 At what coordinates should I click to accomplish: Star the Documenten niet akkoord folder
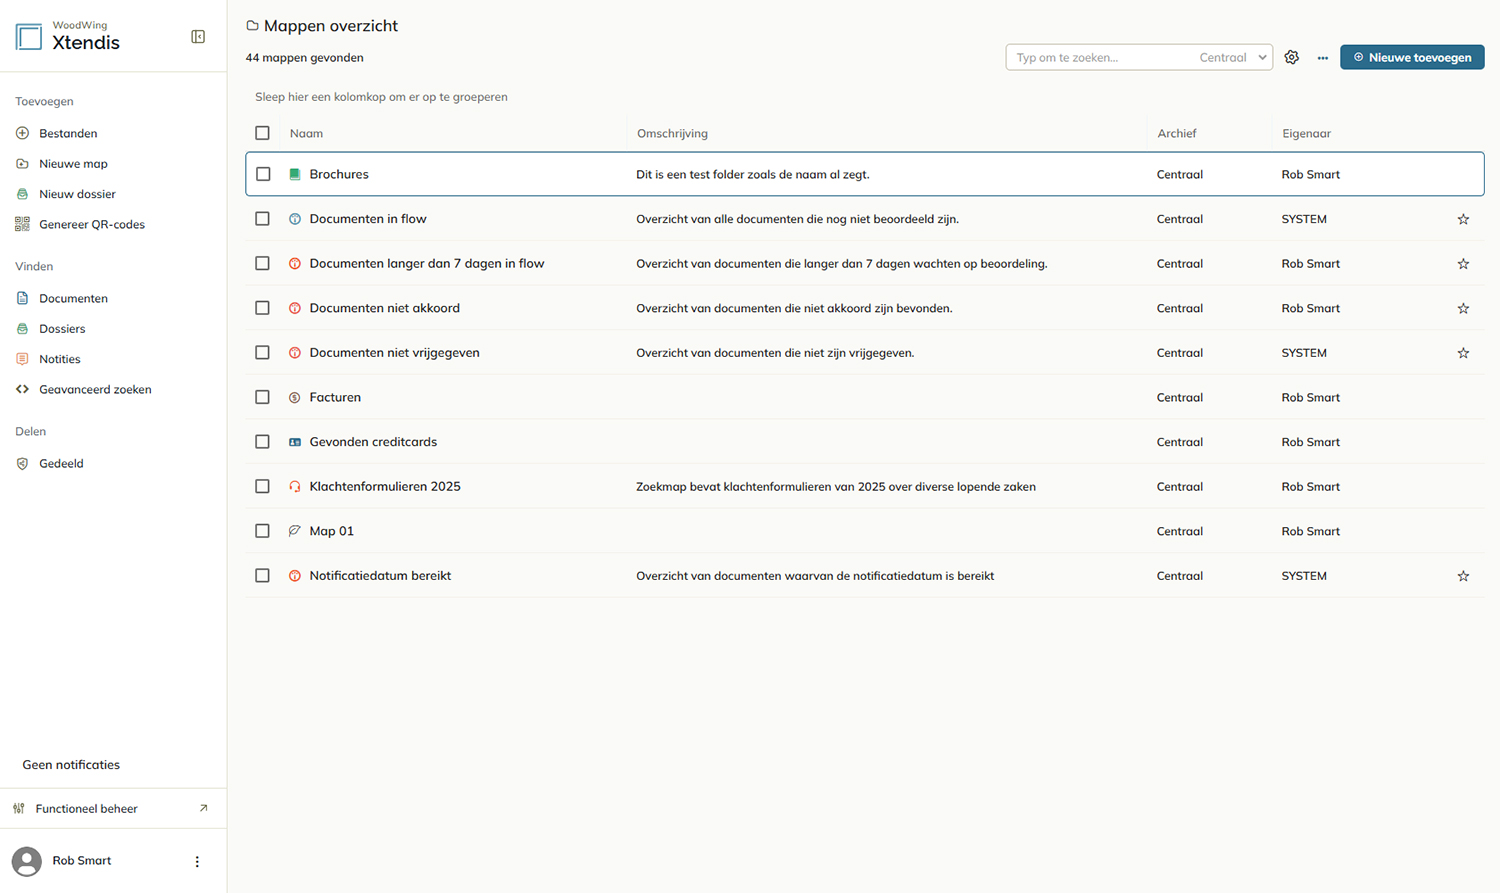click(1463, 308)
